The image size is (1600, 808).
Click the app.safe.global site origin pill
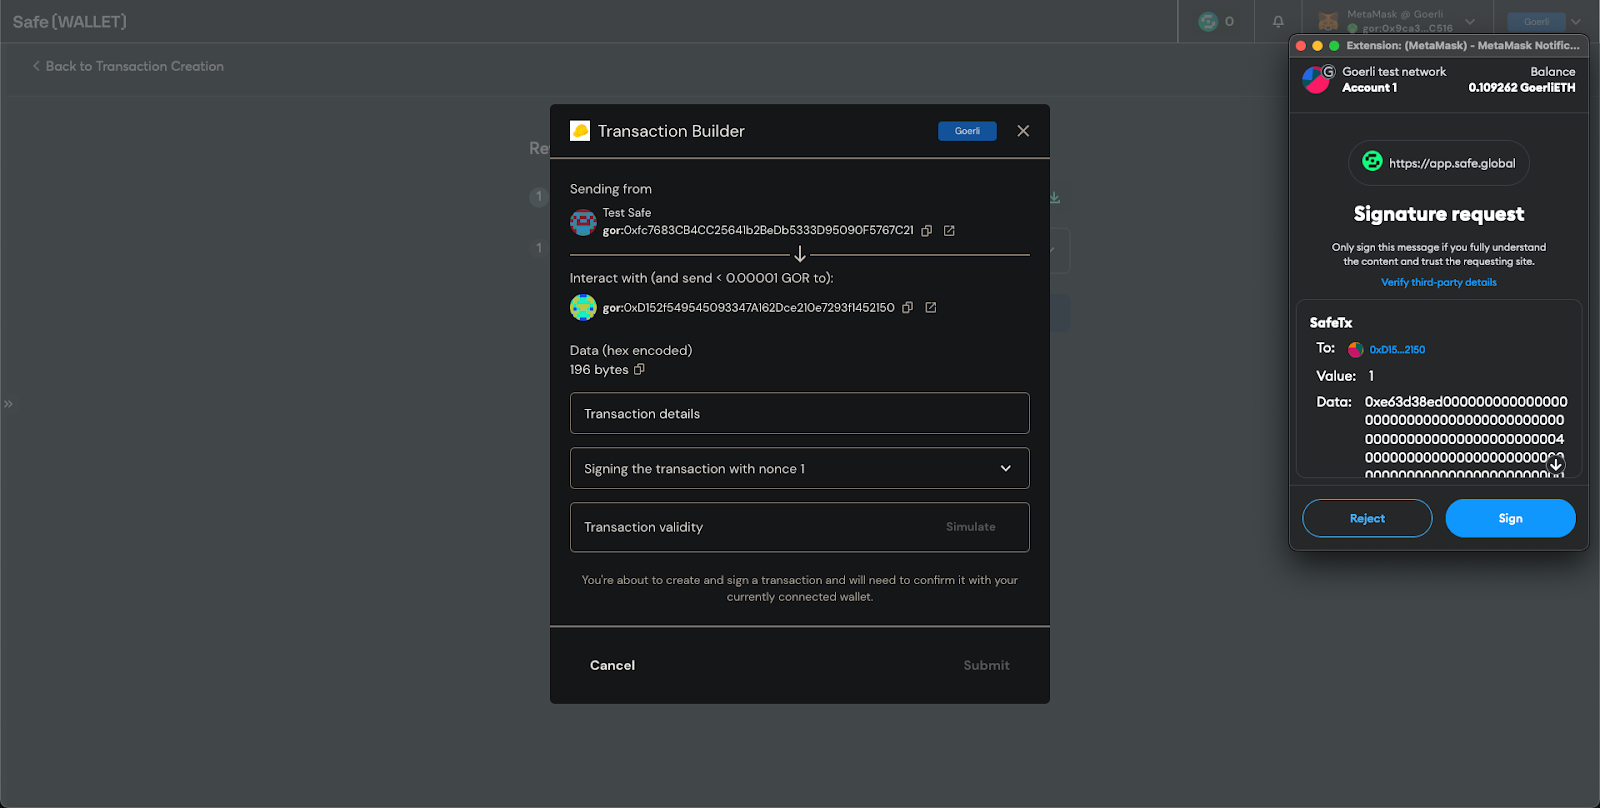click(x=1439, y=163)
